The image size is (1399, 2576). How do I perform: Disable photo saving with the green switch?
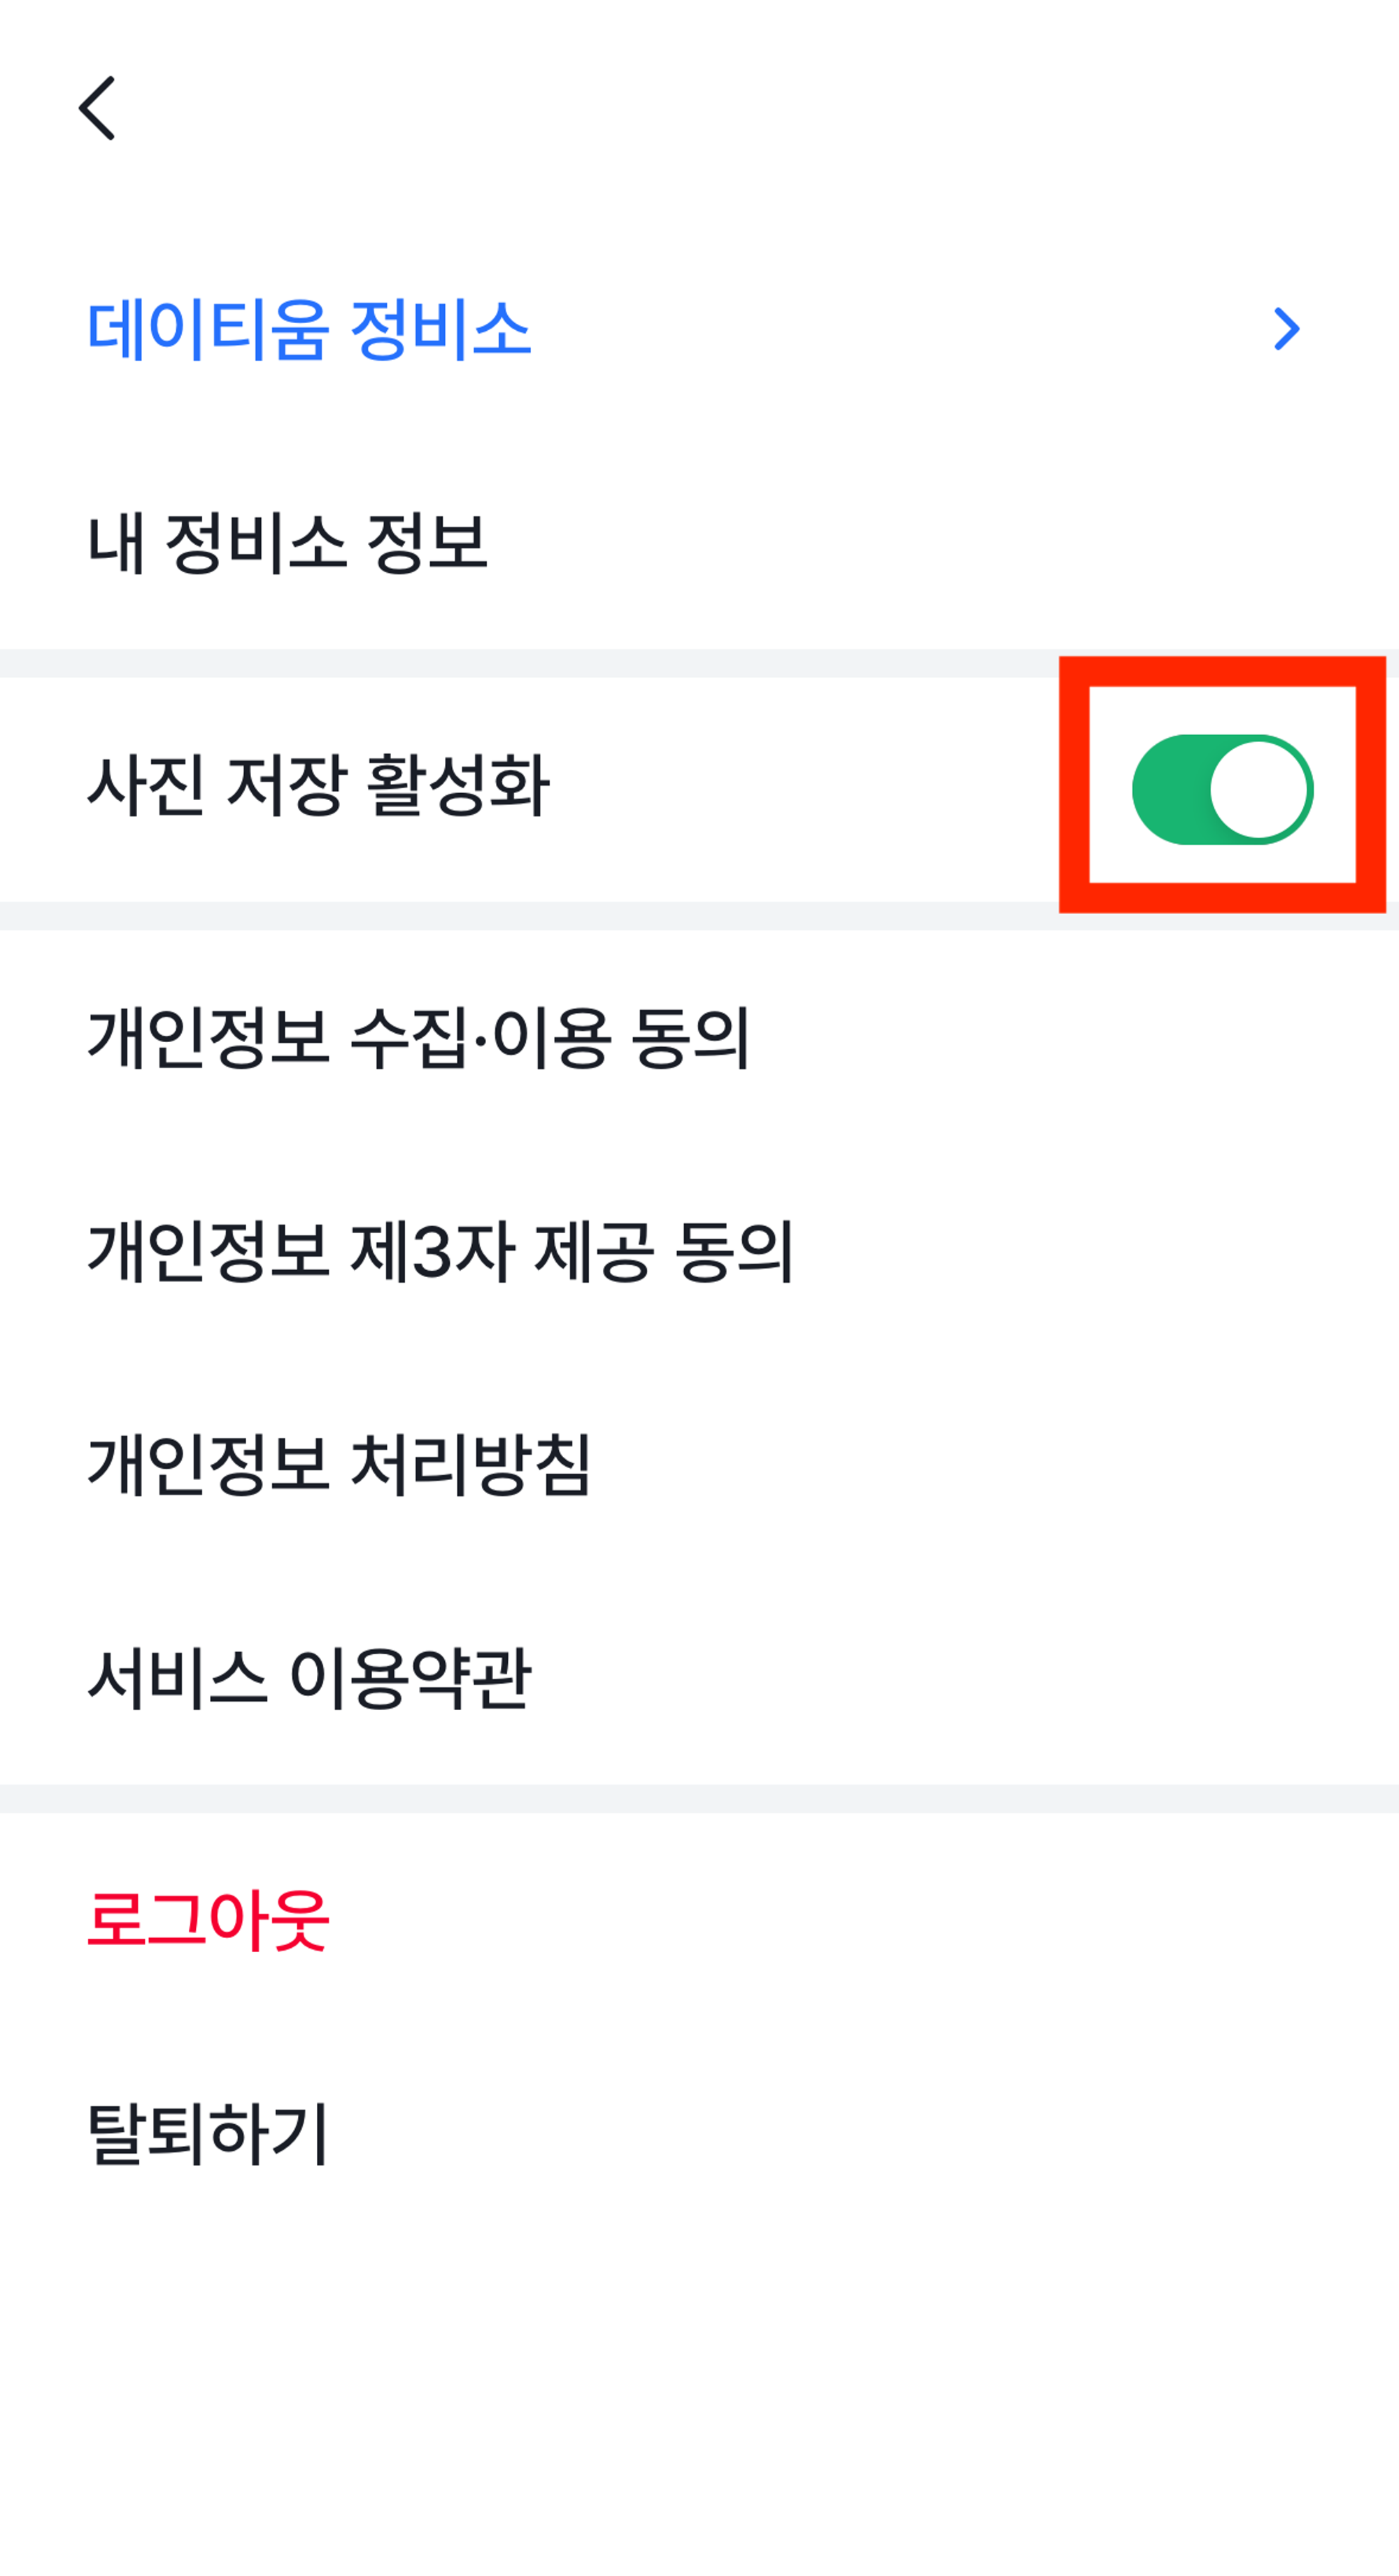[1221, 789]
